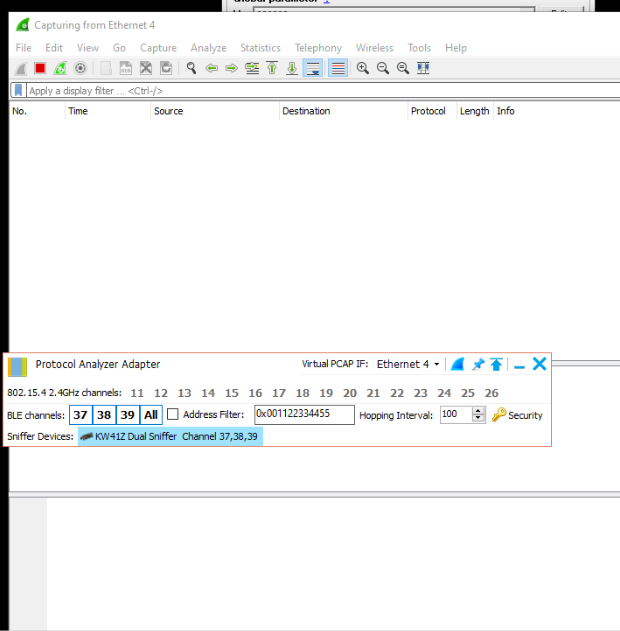620x631 pixels.
Task: Open the Capture menu
Action: (158, 48)
